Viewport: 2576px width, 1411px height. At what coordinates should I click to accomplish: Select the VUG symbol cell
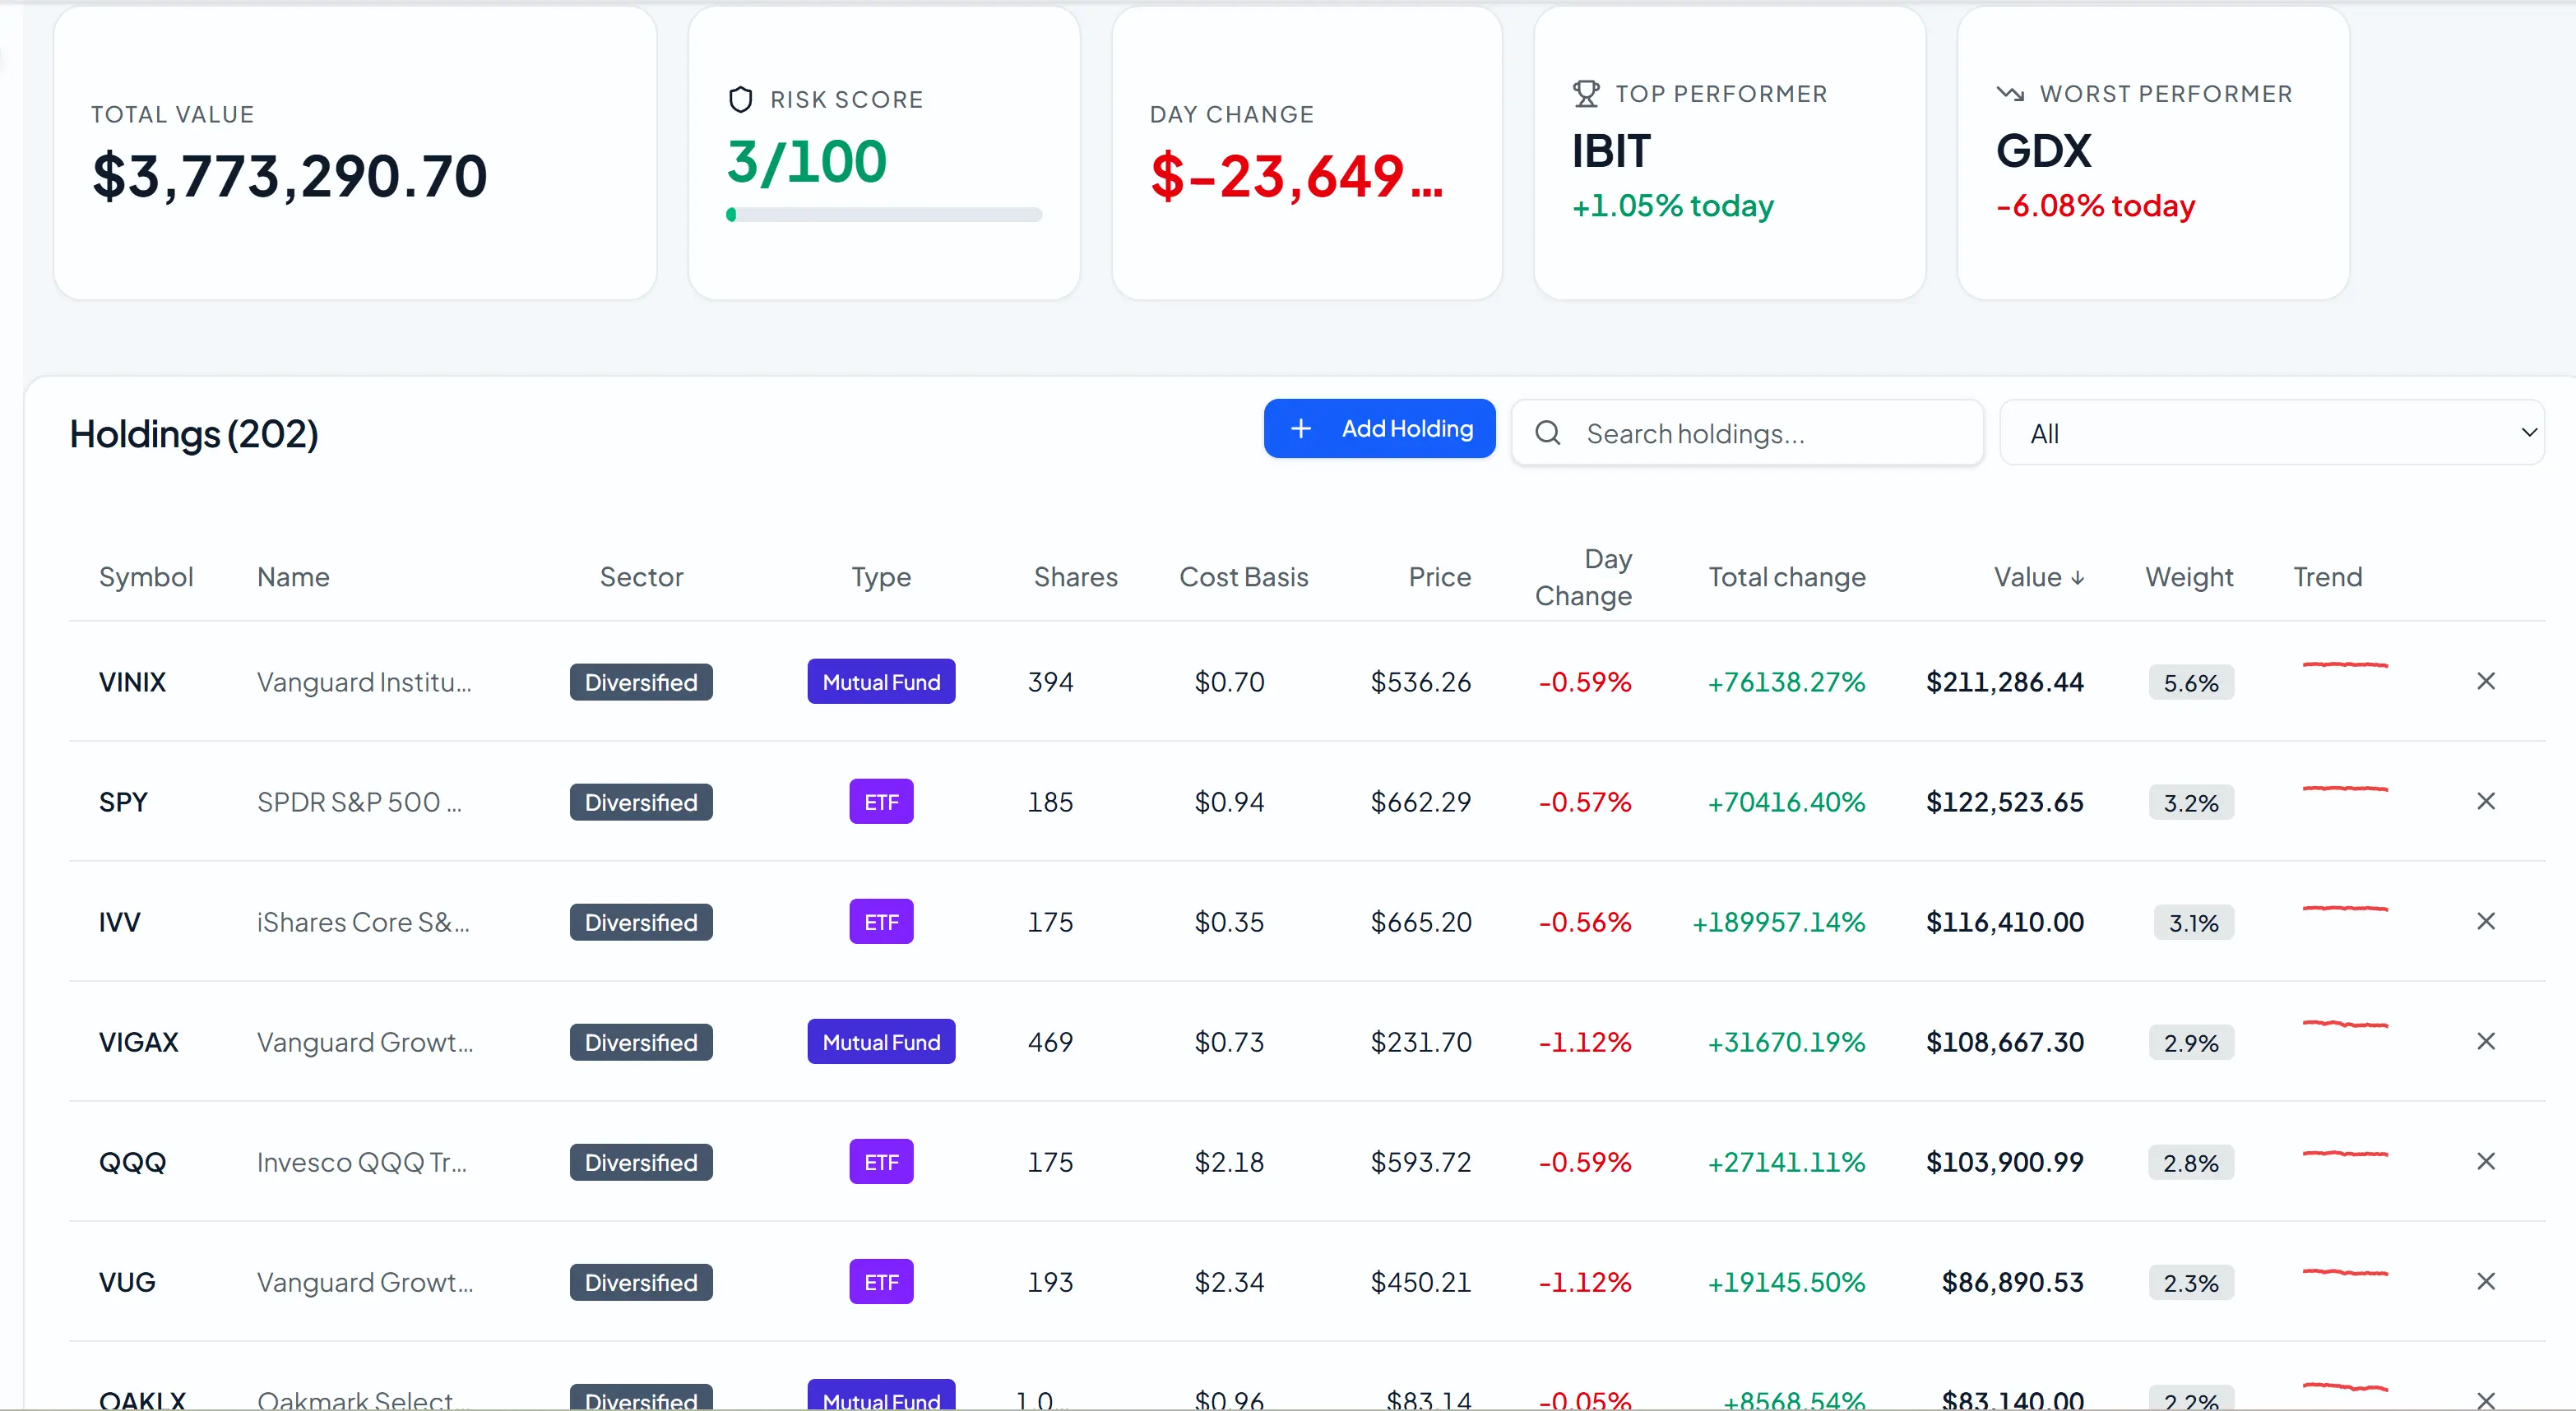pos(127,1282)
